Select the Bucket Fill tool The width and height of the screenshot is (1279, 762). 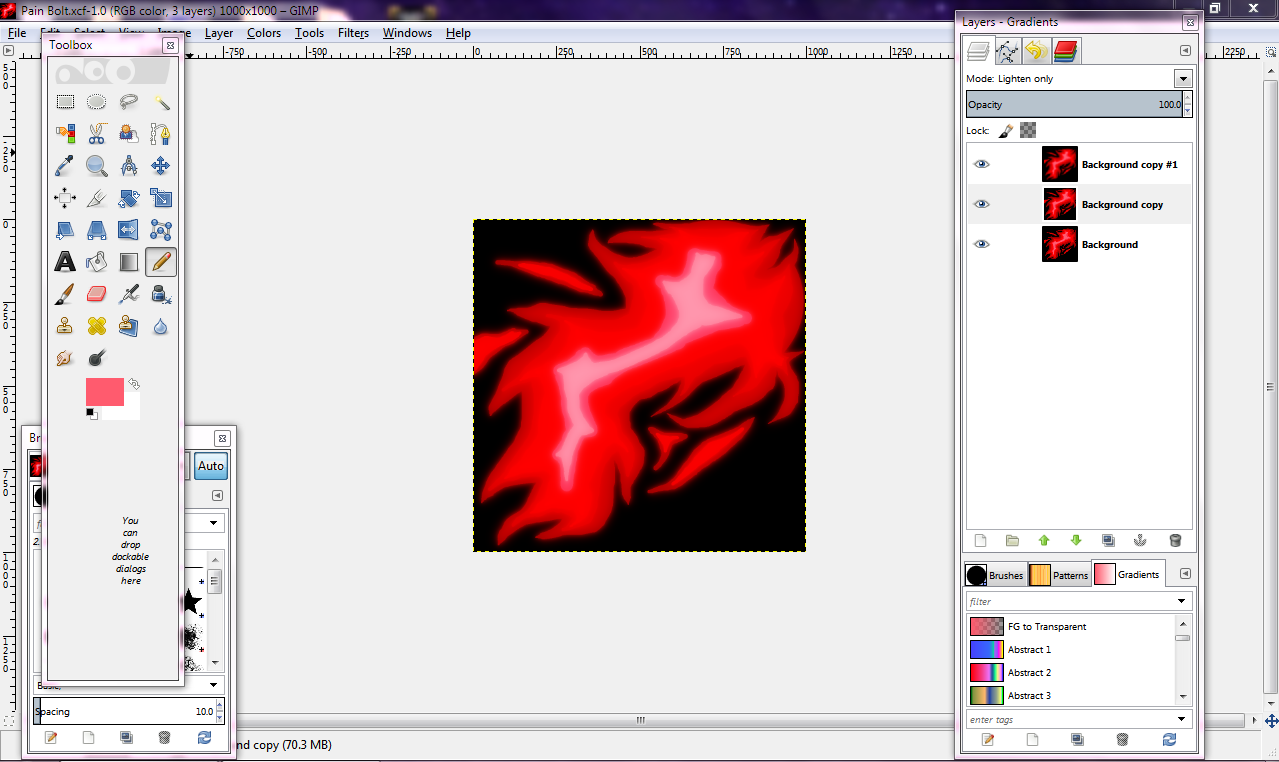97,262
